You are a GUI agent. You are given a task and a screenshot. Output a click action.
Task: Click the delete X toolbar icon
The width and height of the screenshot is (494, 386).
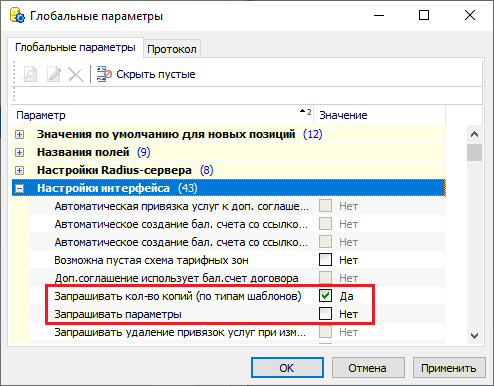coord(76,74)
